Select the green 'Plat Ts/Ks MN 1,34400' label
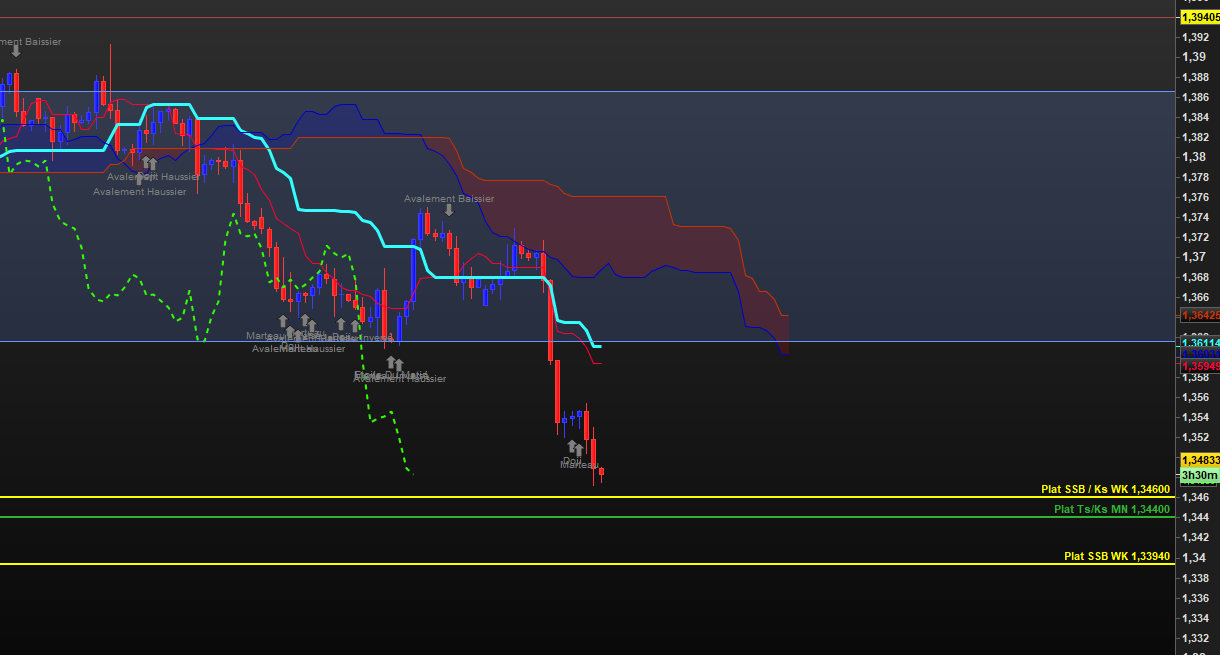Viewport: 1220px width, 655px height. [x=1111, y=509]
